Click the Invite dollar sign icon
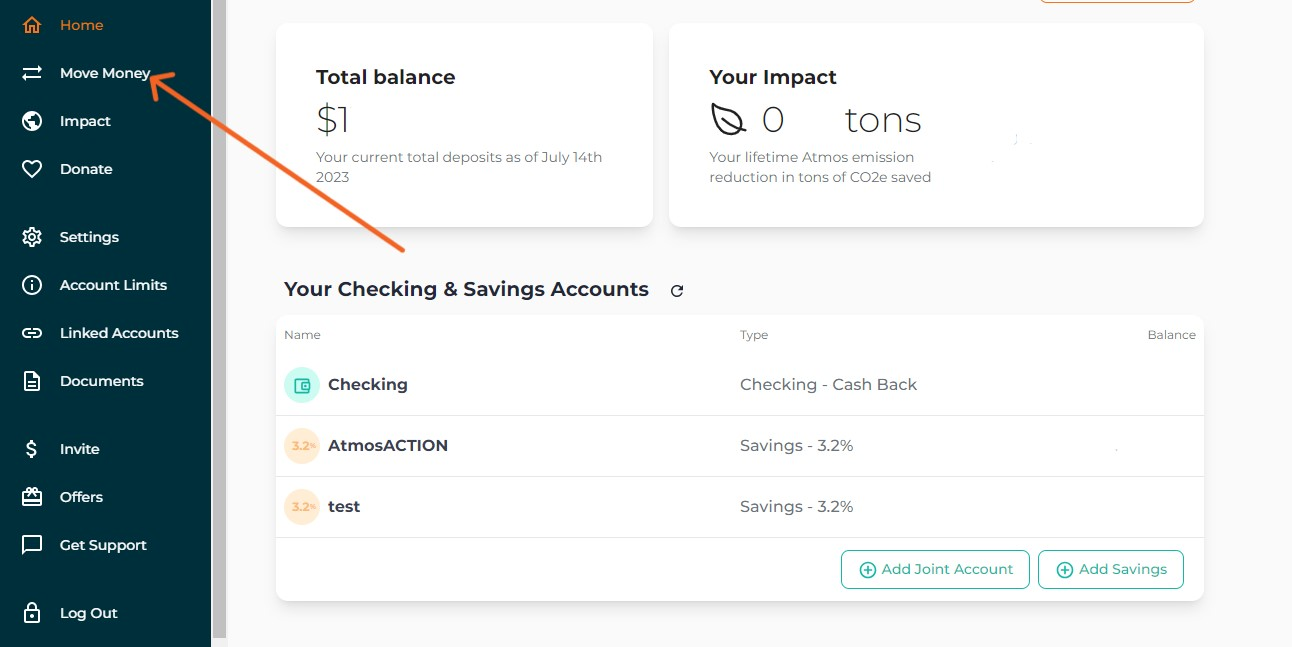Image resolution: width=1292 pixels, height=647 pixels. tap(31, 448)
